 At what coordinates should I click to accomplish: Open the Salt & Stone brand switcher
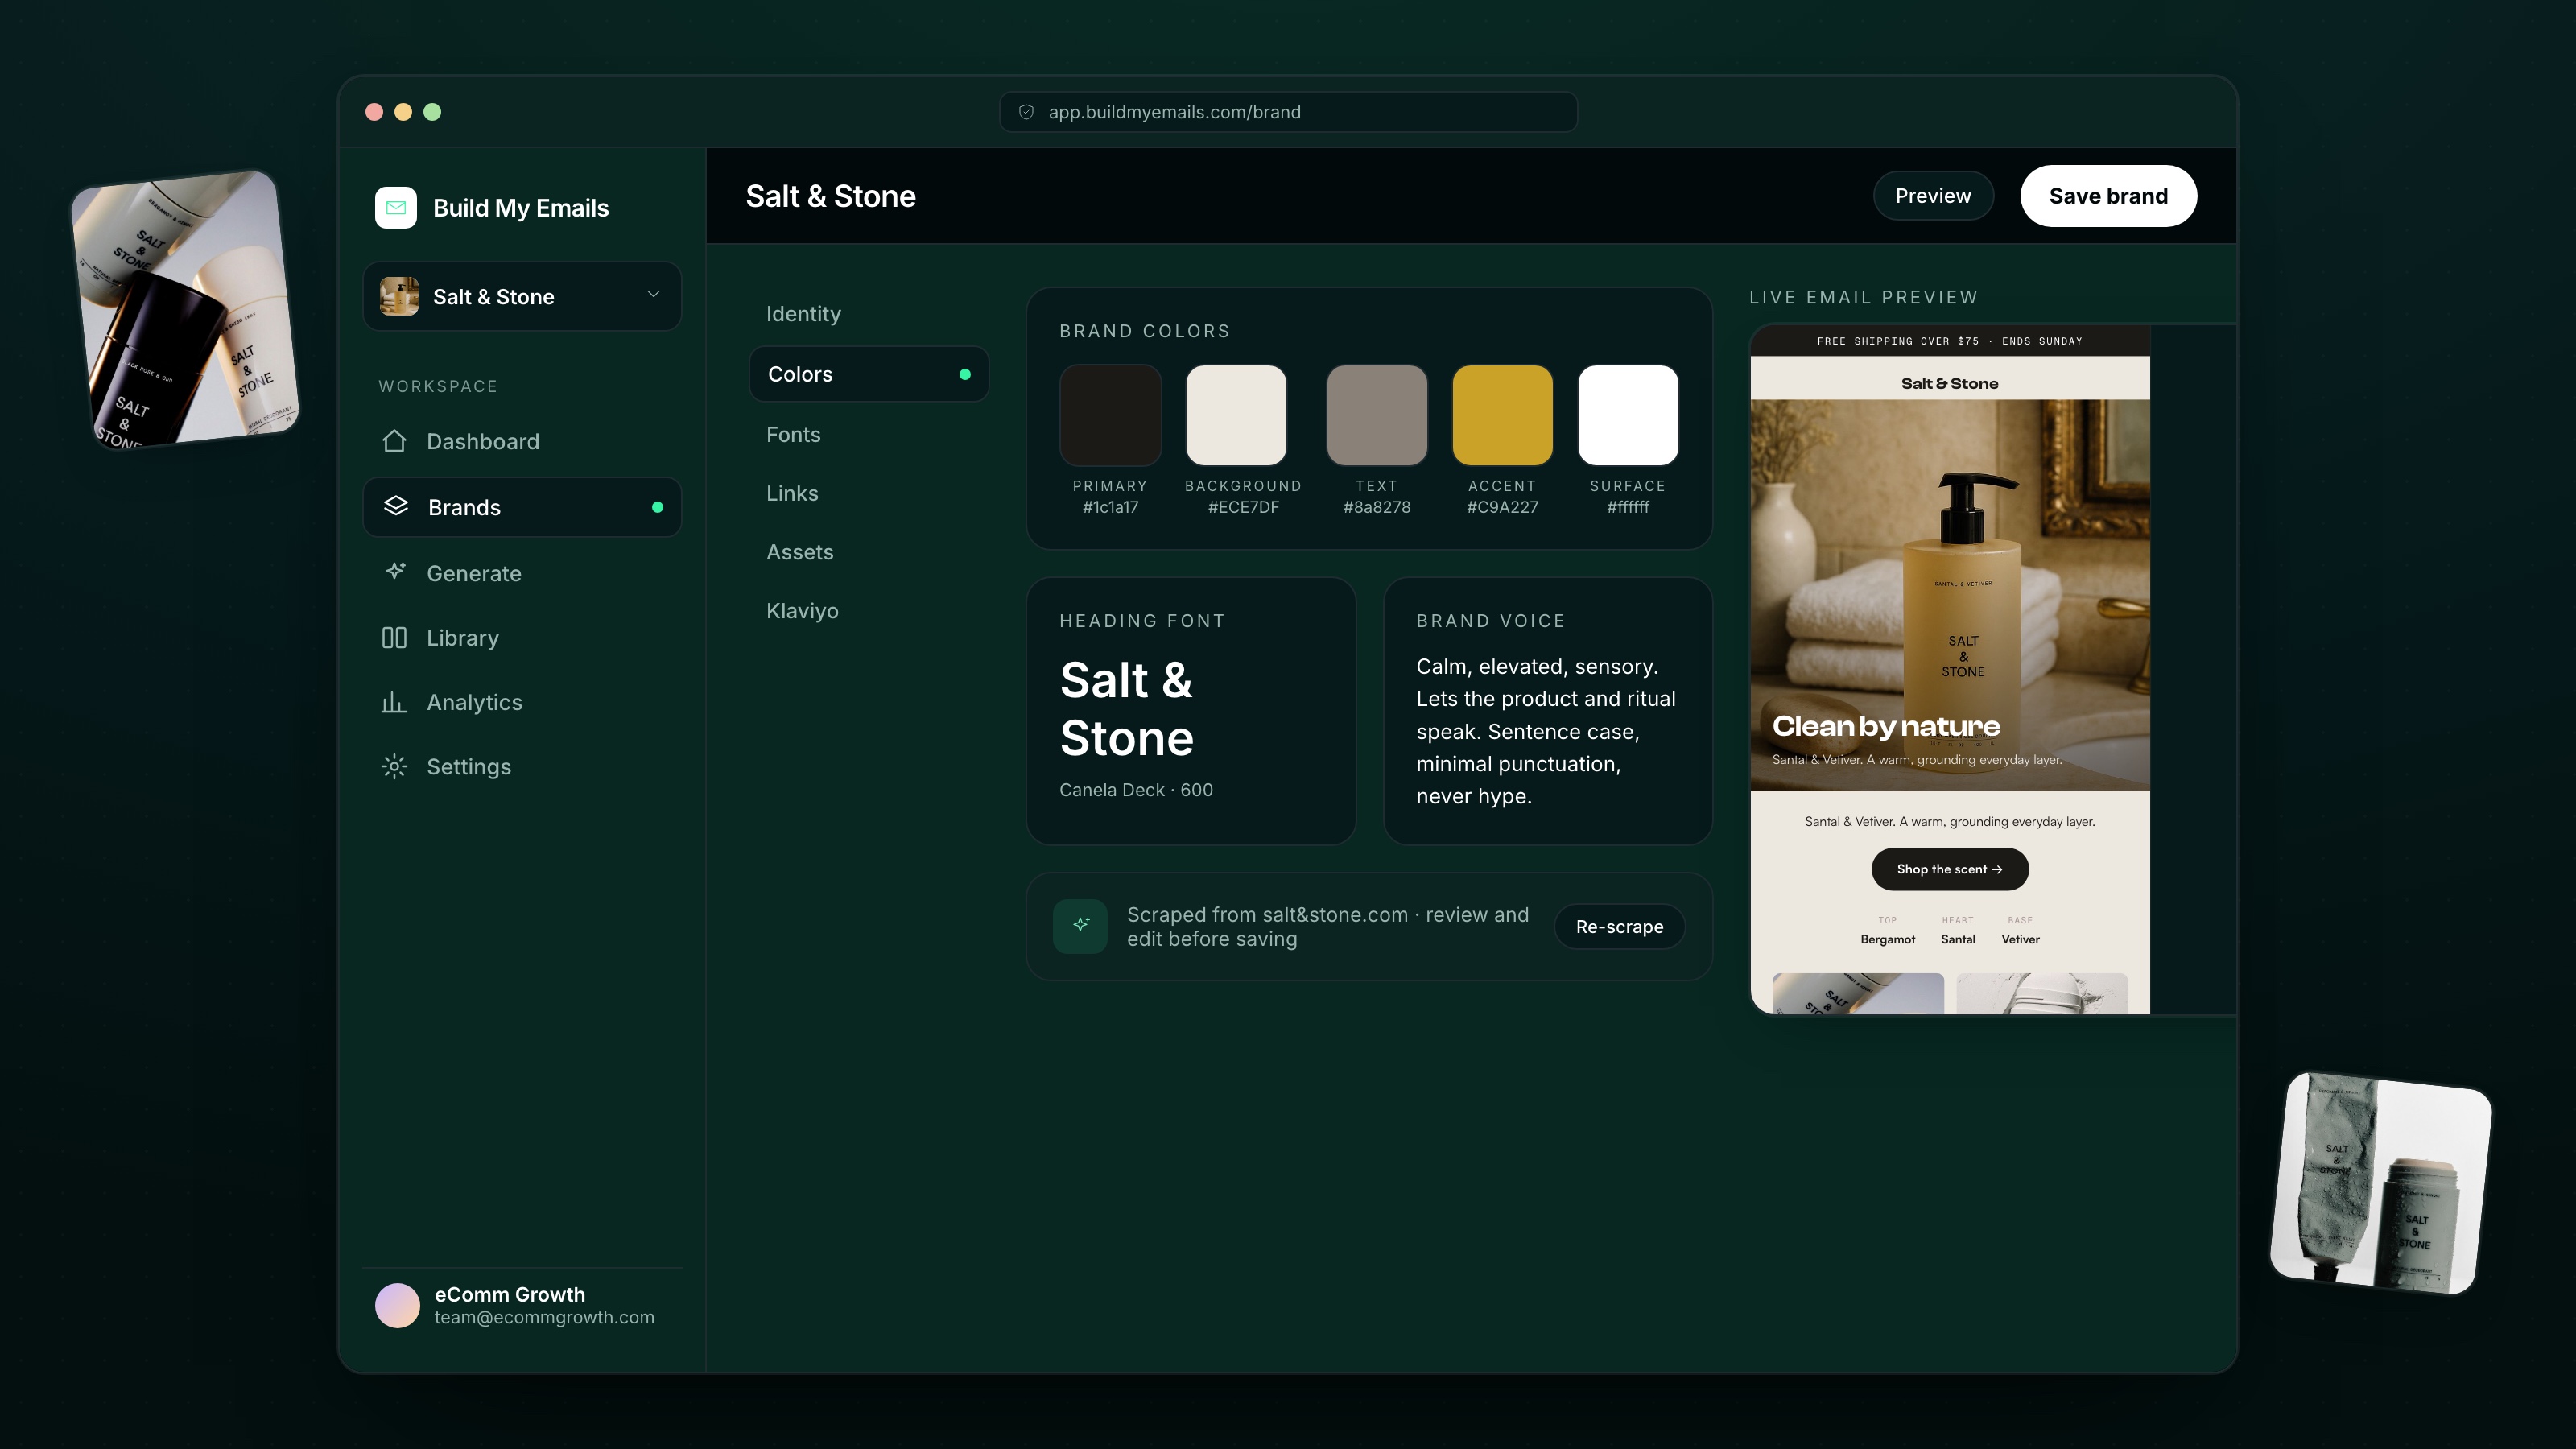(522, 296)
